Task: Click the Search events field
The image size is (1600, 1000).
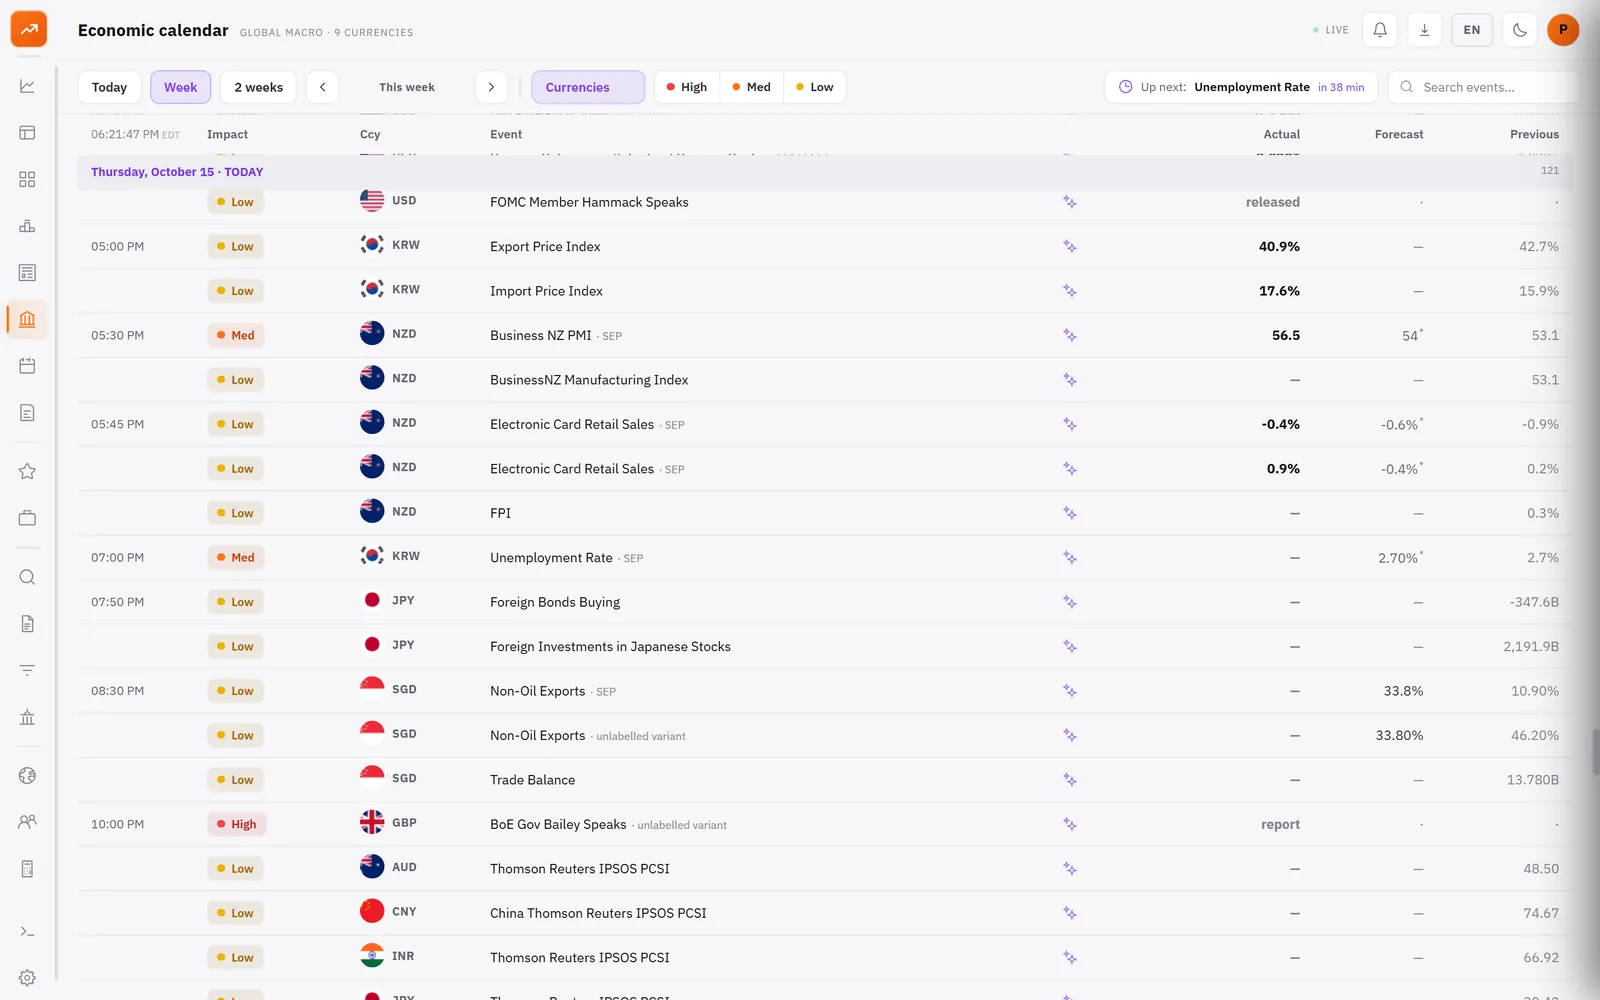Action: [1483, 87]
